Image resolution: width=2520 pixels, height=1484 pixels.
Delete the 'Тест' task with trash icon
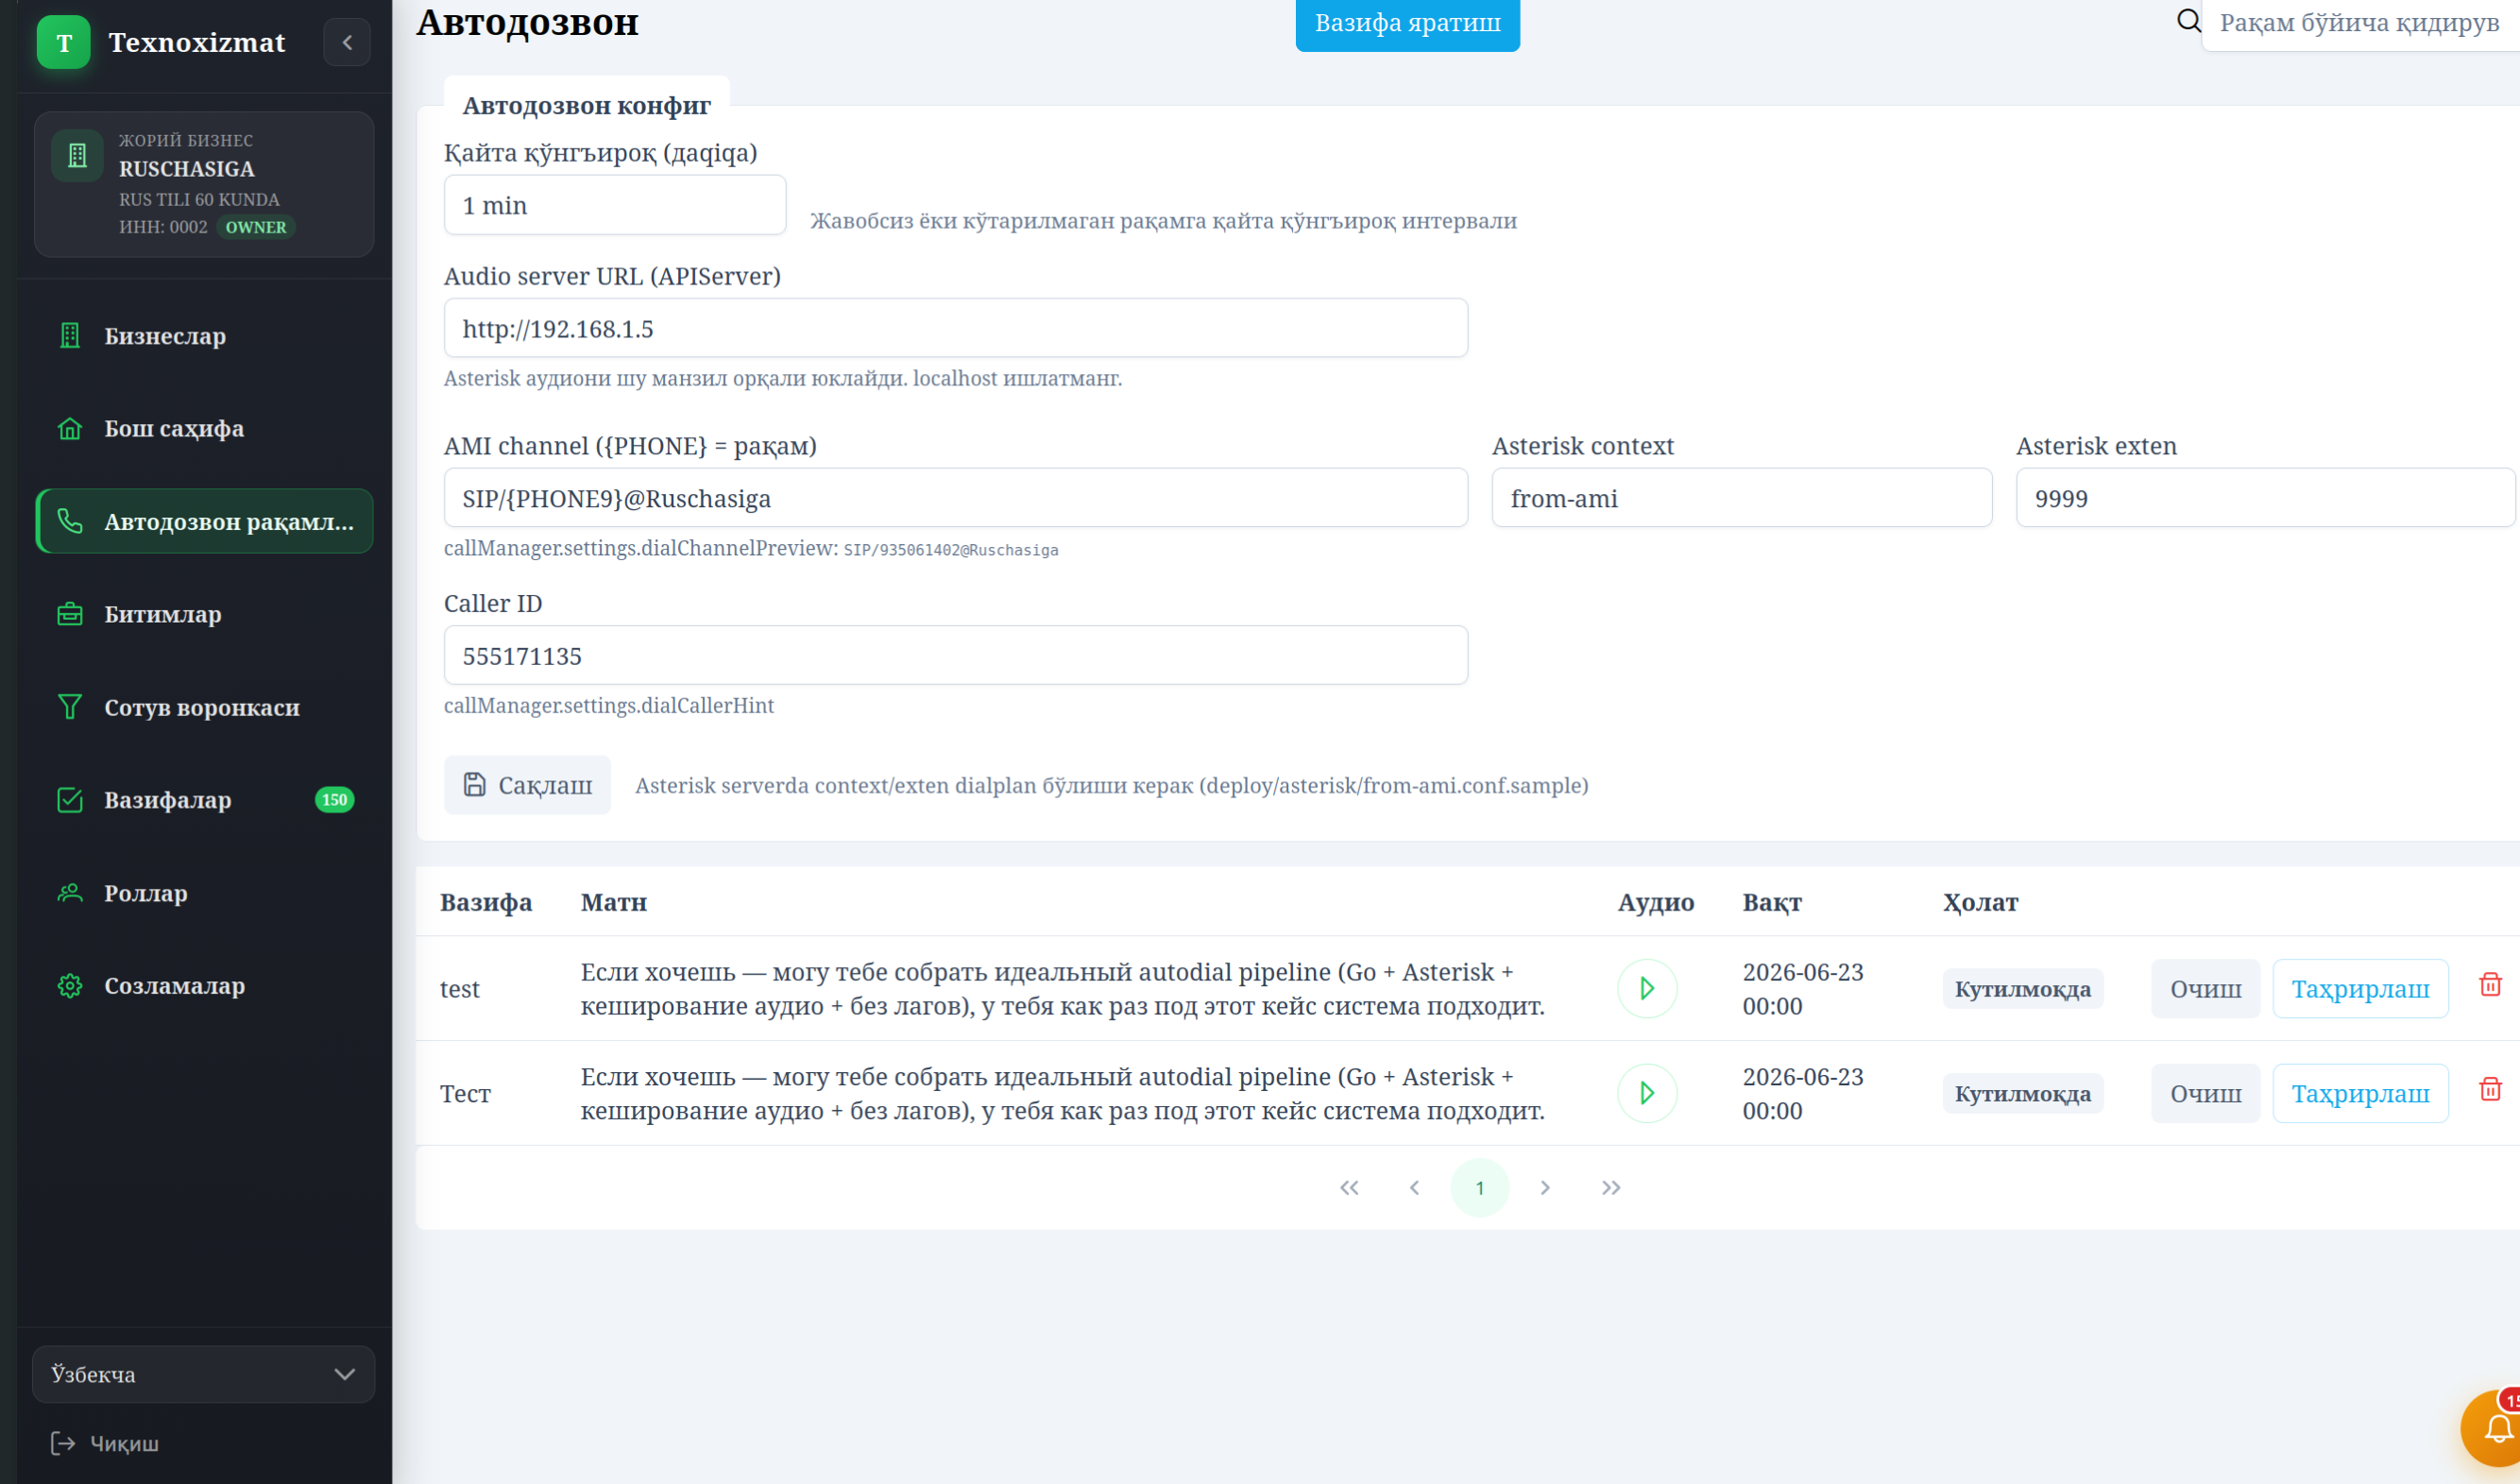click(2490, 1089)
